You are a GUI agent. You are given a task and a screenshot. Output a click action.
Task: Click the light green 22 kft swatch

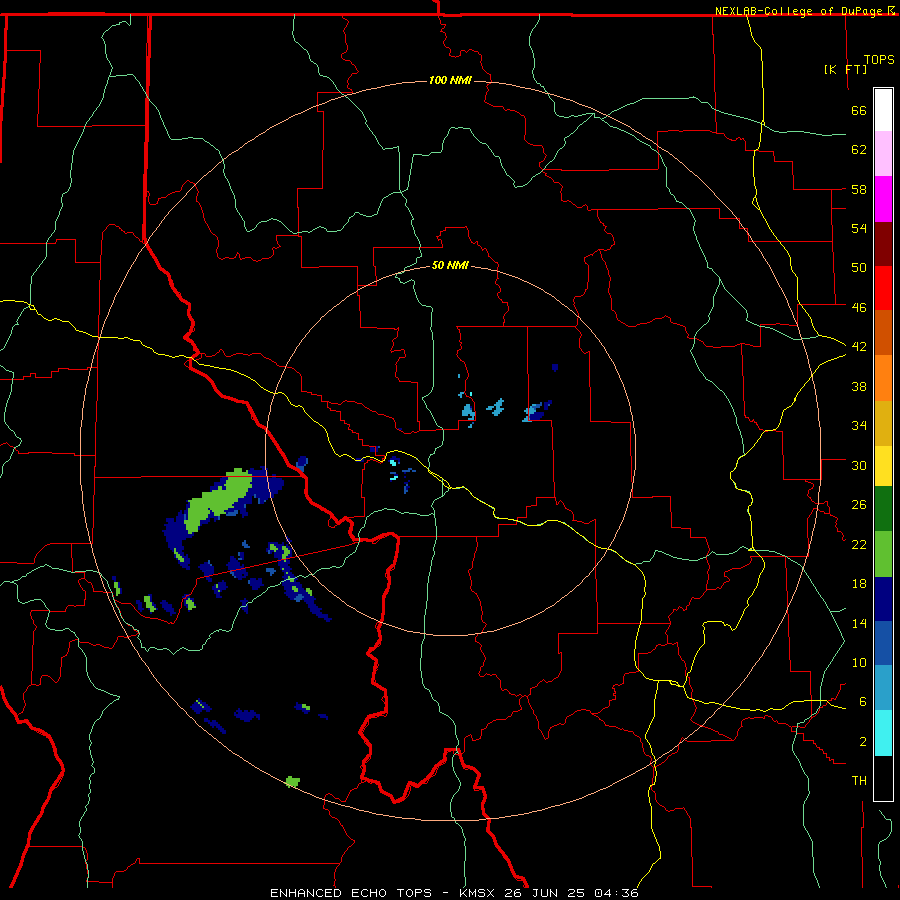[883, 554]
